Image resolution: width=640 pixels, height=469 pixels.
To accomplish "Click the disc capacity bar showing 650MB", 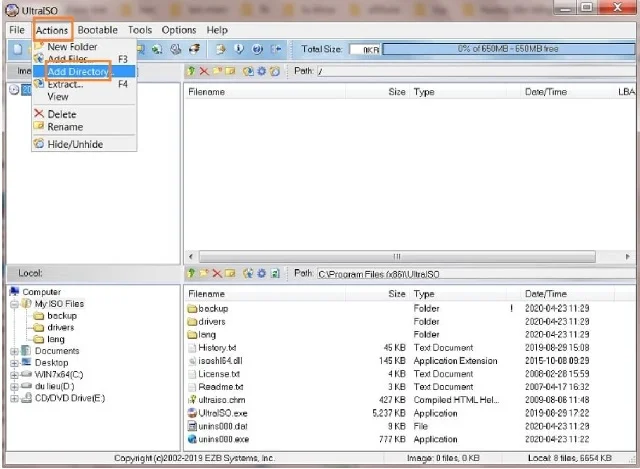I will click(509, 49).
